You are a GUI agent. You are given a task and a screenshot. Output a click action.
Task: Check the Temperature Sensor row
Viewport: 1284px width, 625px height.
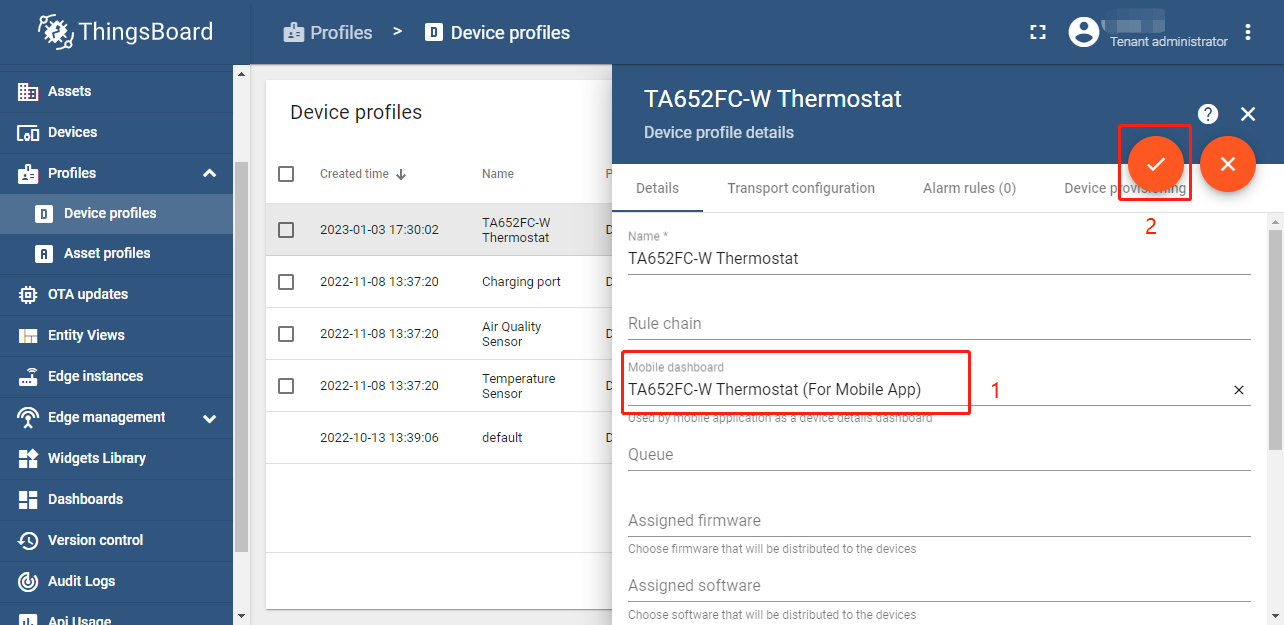click(x=286, y=386)
